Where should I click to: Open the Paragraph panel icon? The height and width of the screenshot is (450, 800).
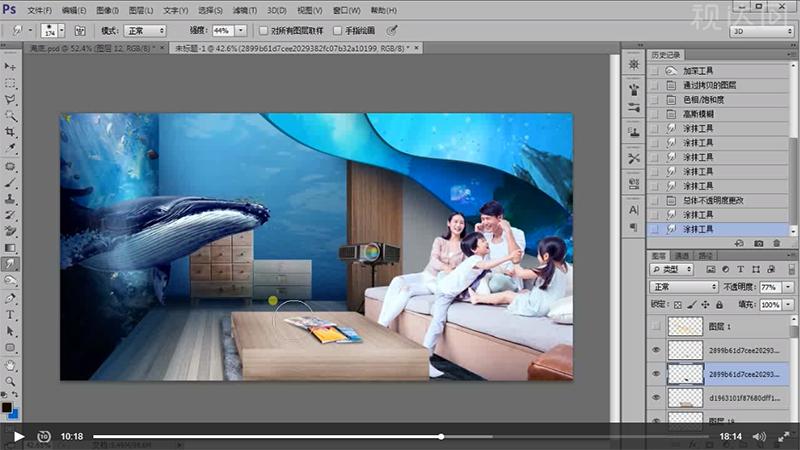[x=634, y=227]
